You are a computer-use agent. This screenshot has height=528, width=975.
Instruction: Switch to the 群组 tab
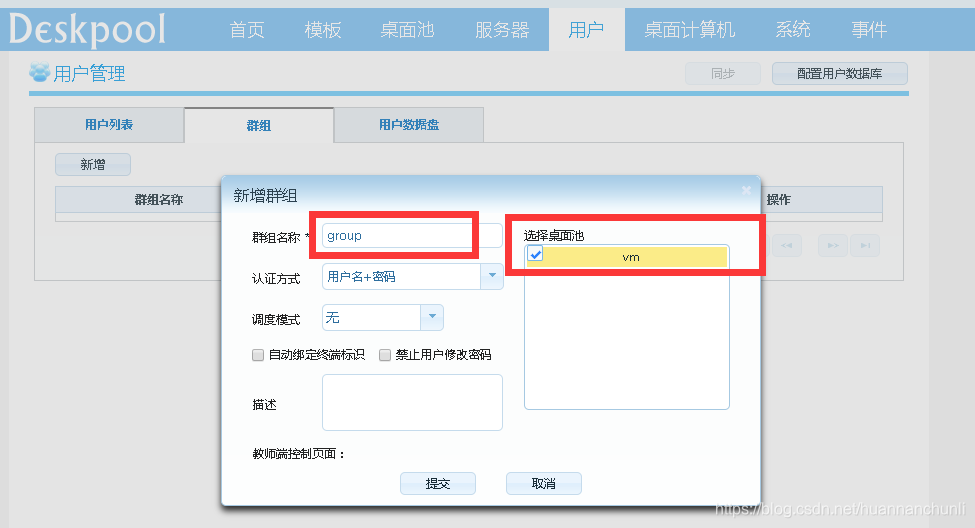[x=259, y=125]
